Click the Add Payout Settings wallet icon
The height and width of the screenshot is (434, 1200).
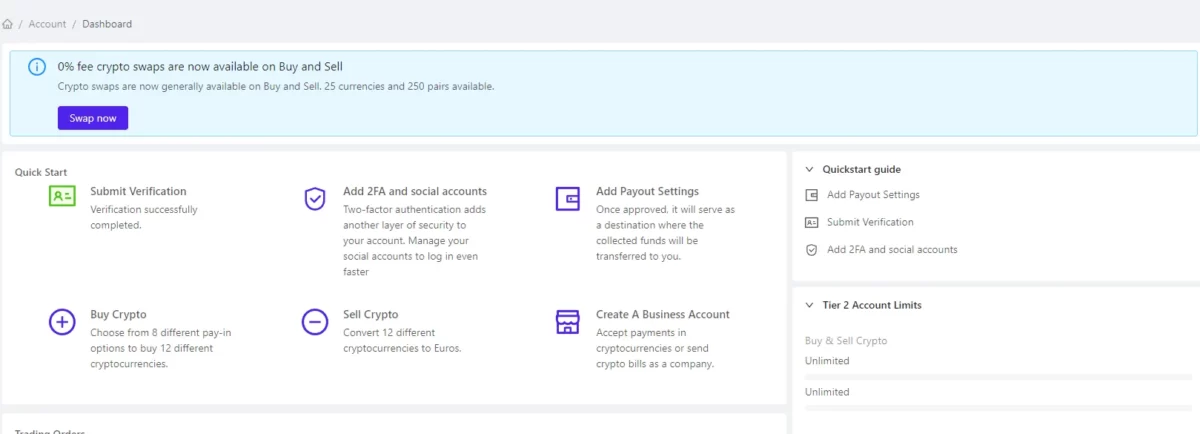tap(568, 198)
